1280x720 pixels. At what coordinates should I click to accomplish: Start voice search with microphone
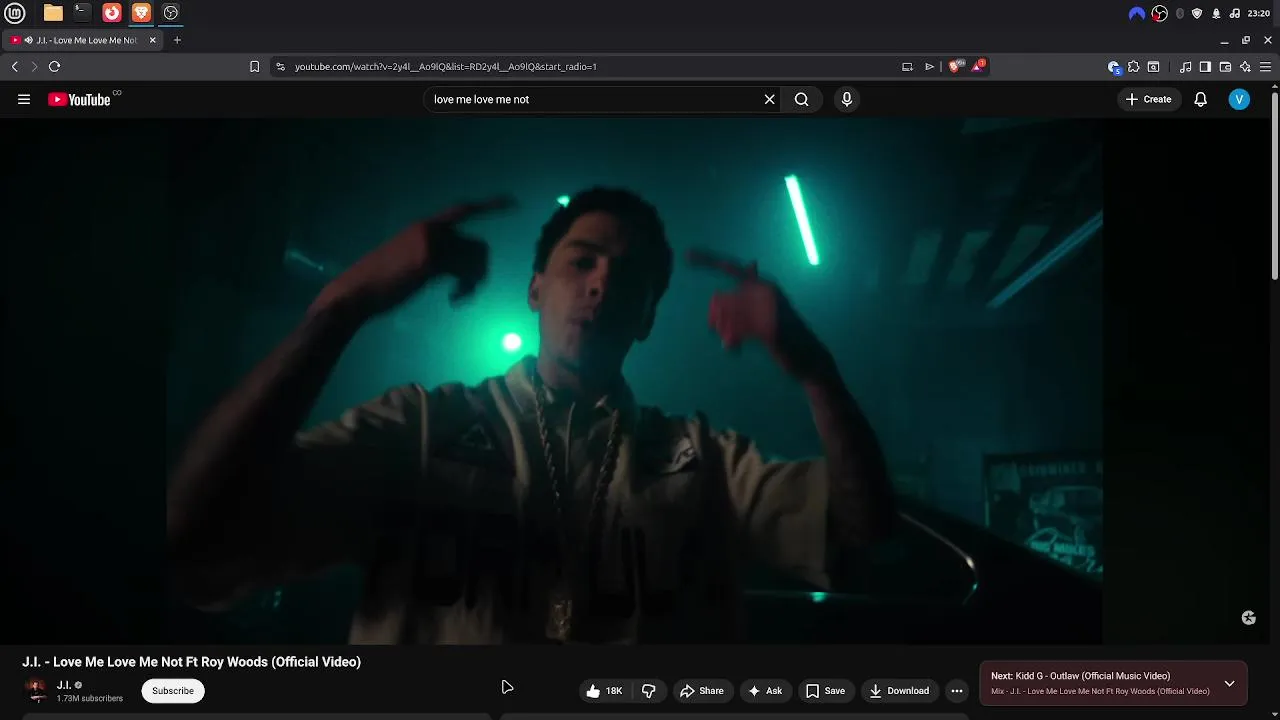[846, 99]
